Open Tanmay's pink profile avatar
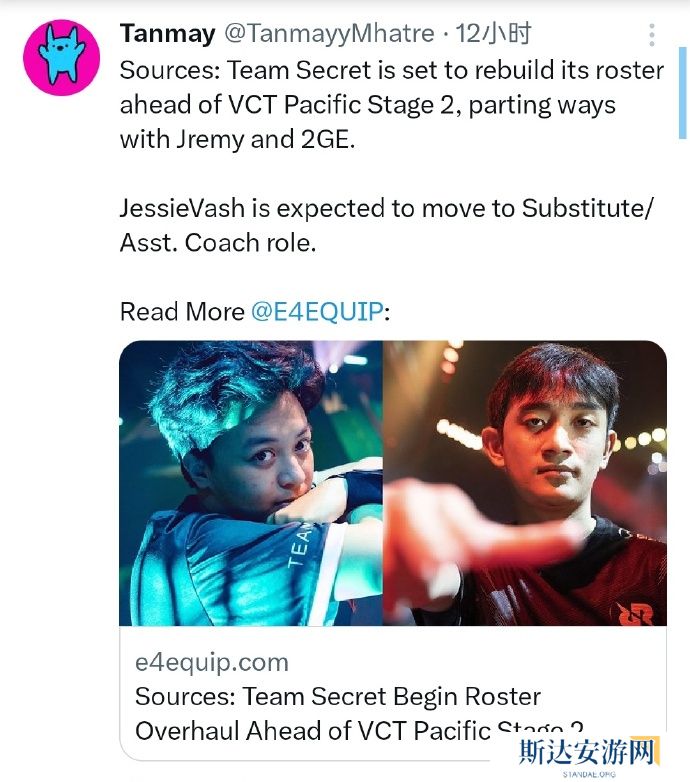Image resolution: width=690 pixels, height=782 pixels. (x=61, y=57)
